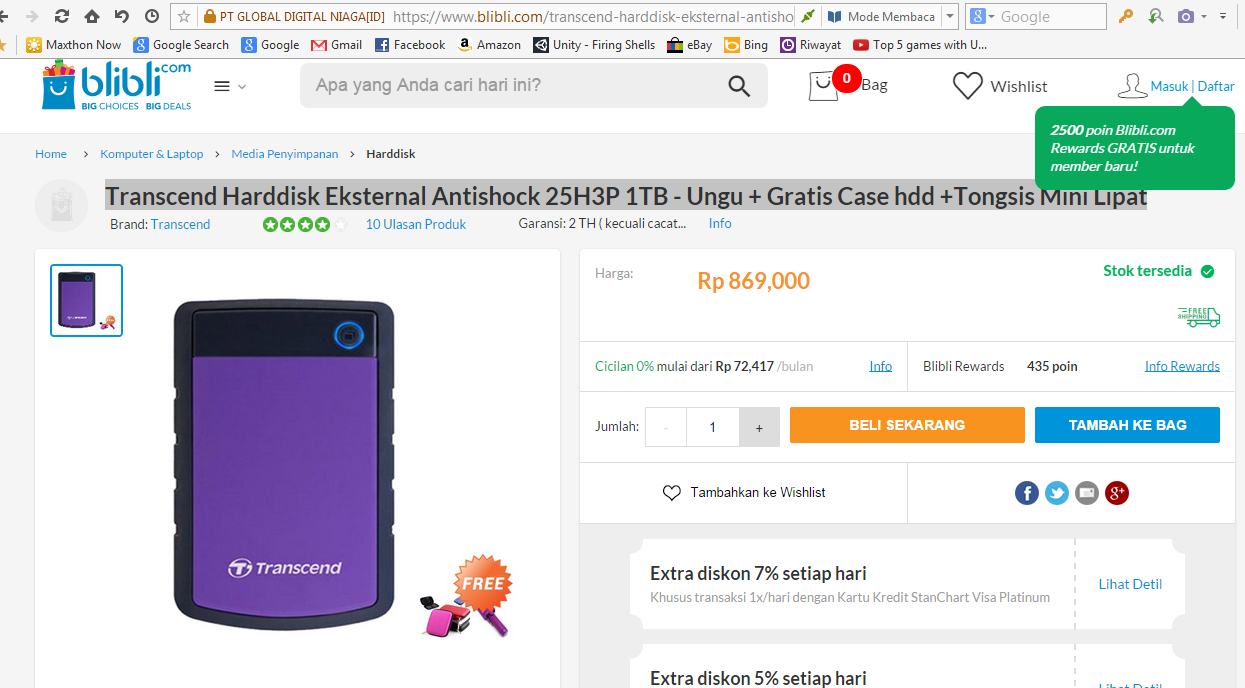Reload the page with refresh icon
This screenshot has width=1245, height=688.
point(62,16)
